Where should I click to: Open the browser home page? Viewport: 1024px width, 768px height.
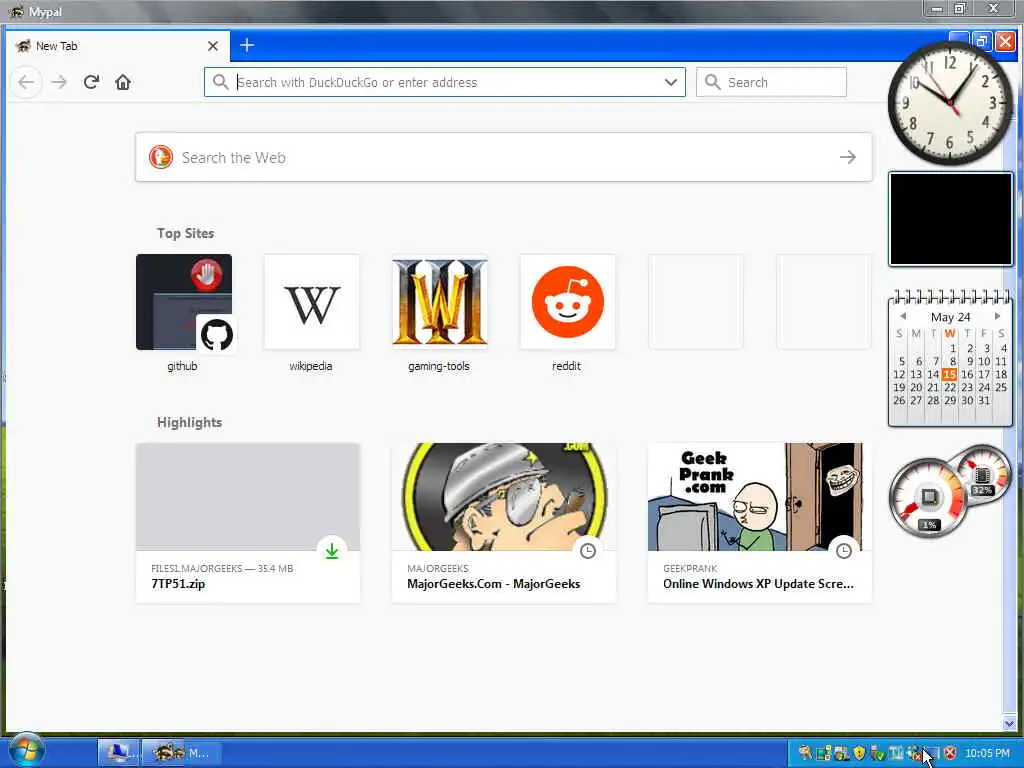click(x=123, y=82)
